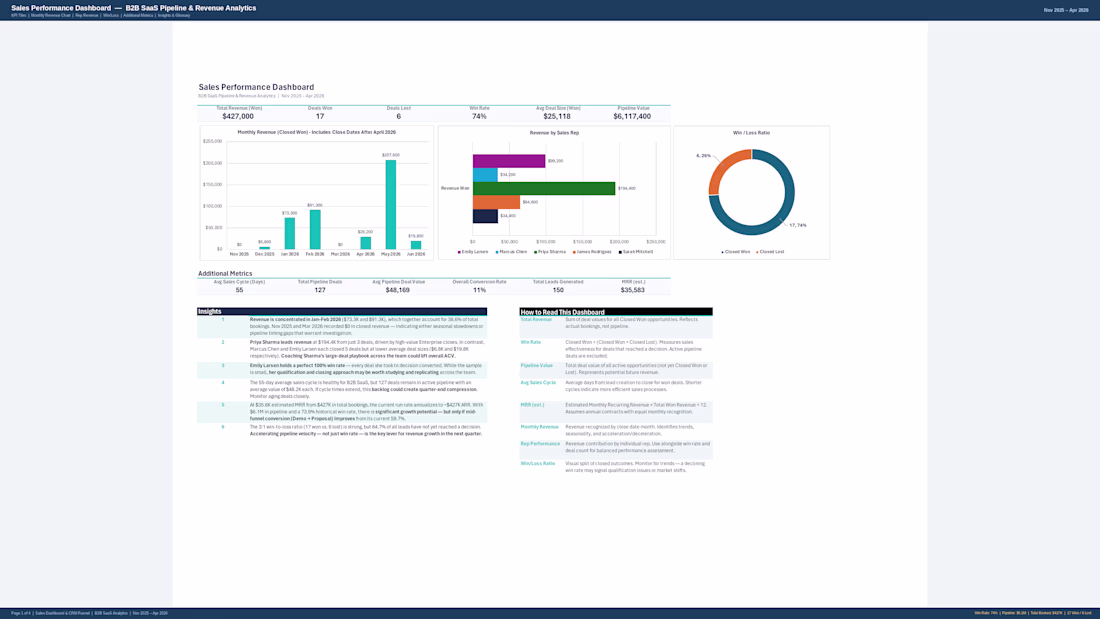Click the Sarah Mitchell legend entry
The height and width of the screenshot is (619, 1100).
pos(636,251)
